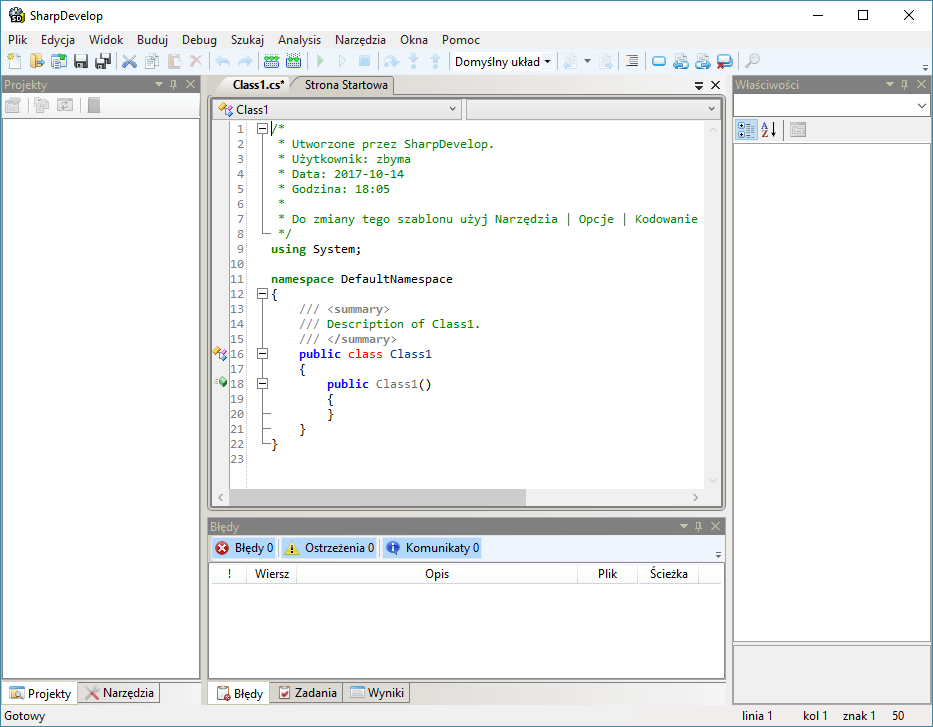Redo the action via toolbar arrow
This screenshot has height=727, width=933.
(x=245, y=61)
